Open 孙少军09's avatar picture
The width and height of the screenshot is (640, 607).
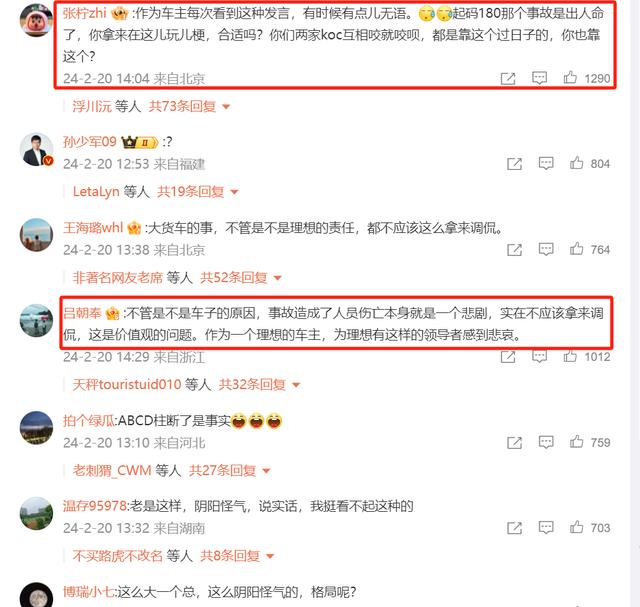[x=36, y=149]
